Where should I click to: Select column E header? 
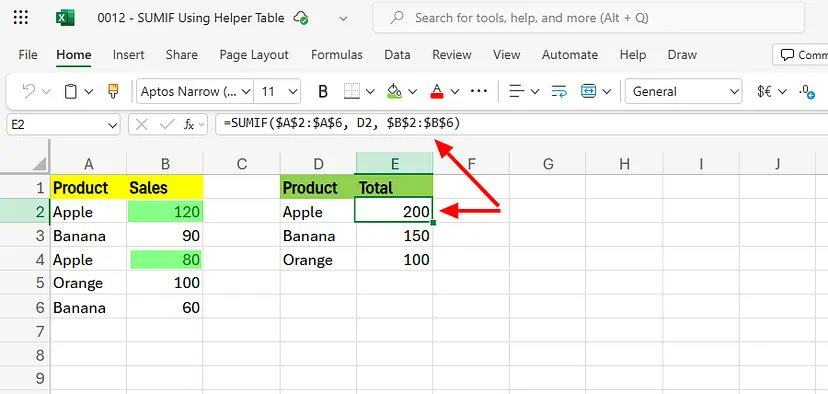coord(394,164)
